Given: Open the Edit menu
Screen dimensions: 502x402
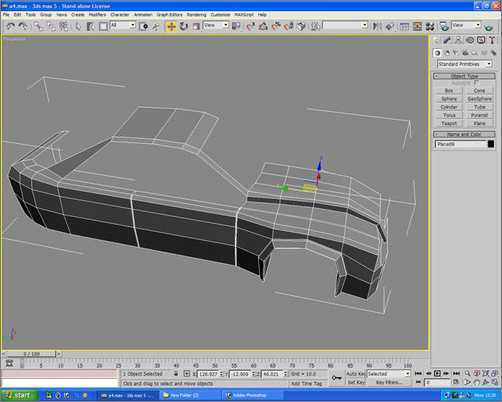Looking at the screenshot, I should 17,15.
